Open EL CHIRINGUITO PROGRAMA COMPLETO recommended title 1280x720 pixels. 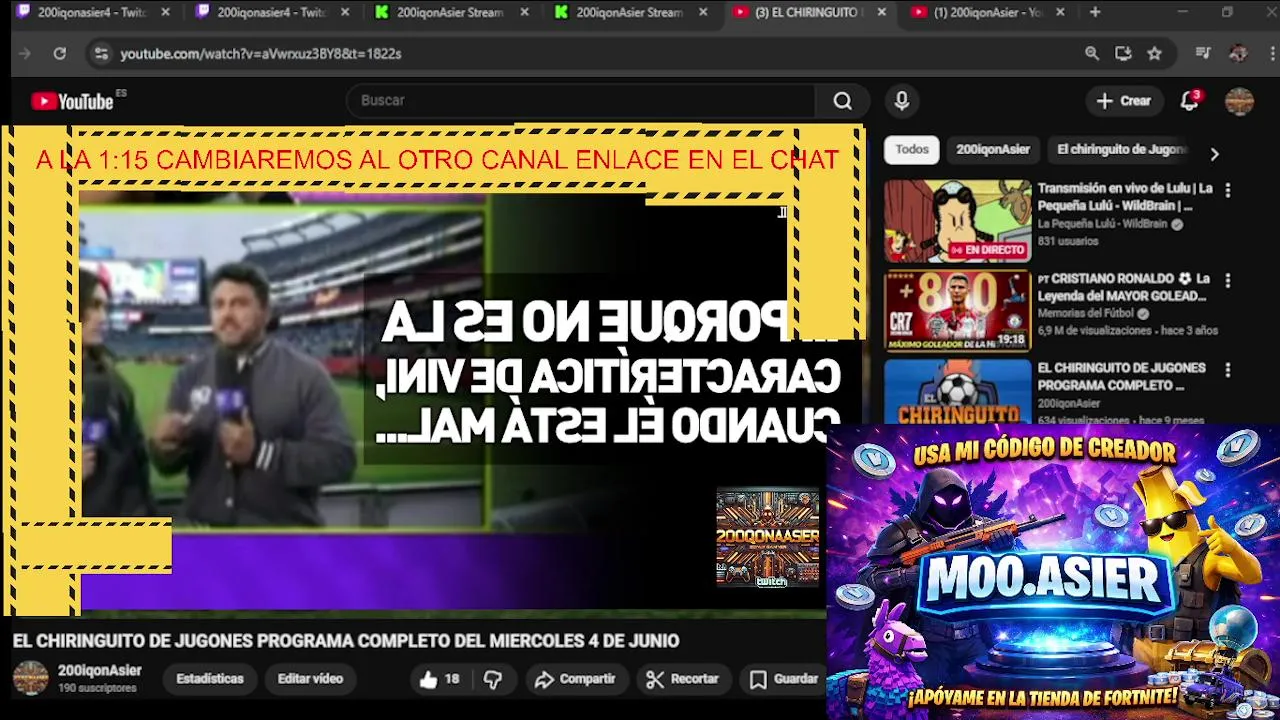coord(1121,377)
